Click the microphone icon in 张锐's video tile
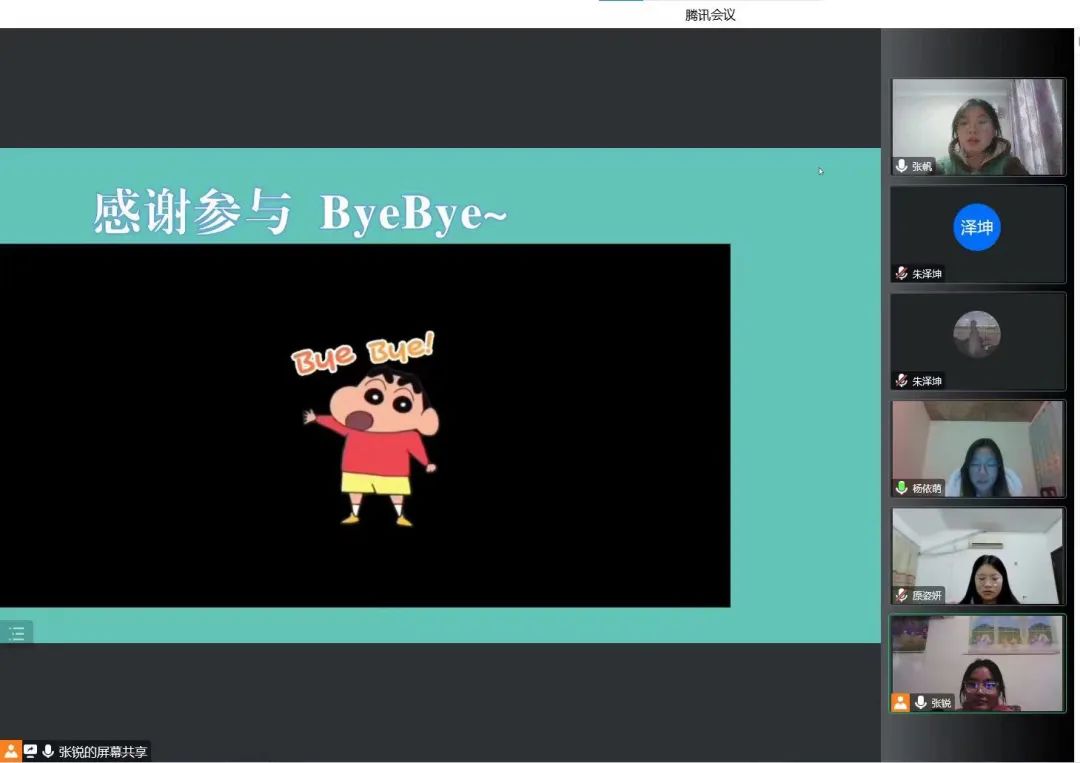Screen dimensions: 1080x763 [x=921, y=702]
